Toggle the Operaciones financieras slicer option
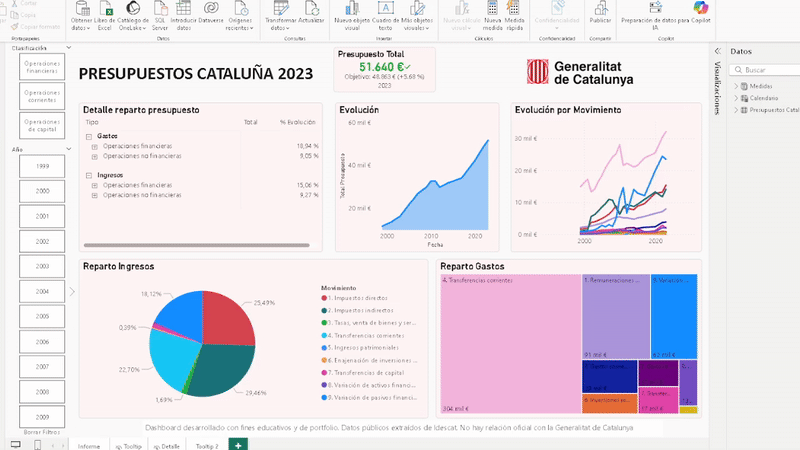800x450 pixels. coord(42,67)
